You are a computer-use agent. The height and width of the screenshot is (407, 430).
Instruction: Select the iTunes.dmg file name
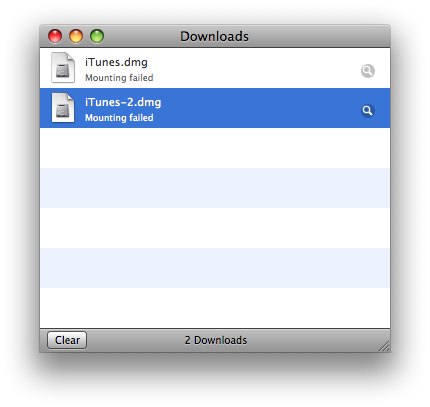pos(116,62)
